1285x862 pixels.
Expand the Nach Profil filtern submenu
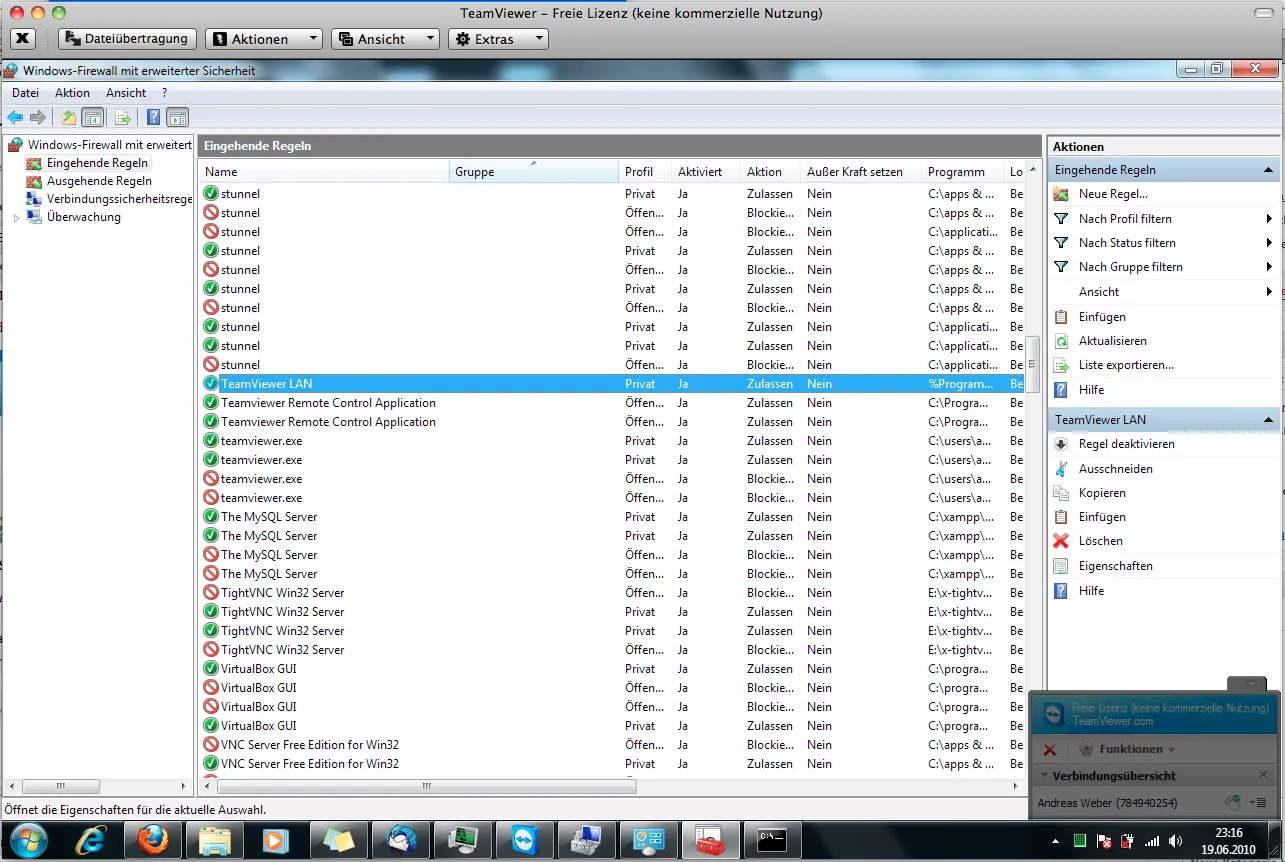[x=1125, y=218]
